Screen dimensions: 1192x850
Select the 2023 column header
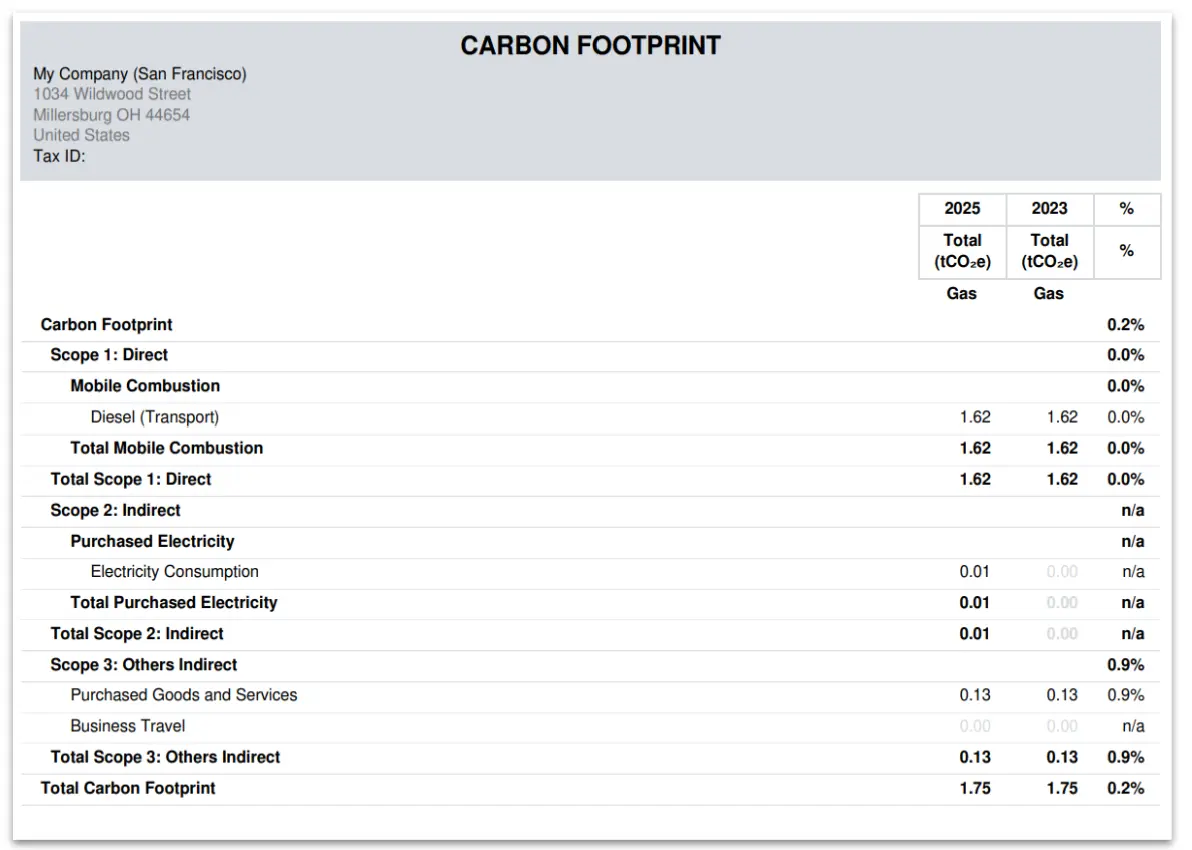[1049, 208]
